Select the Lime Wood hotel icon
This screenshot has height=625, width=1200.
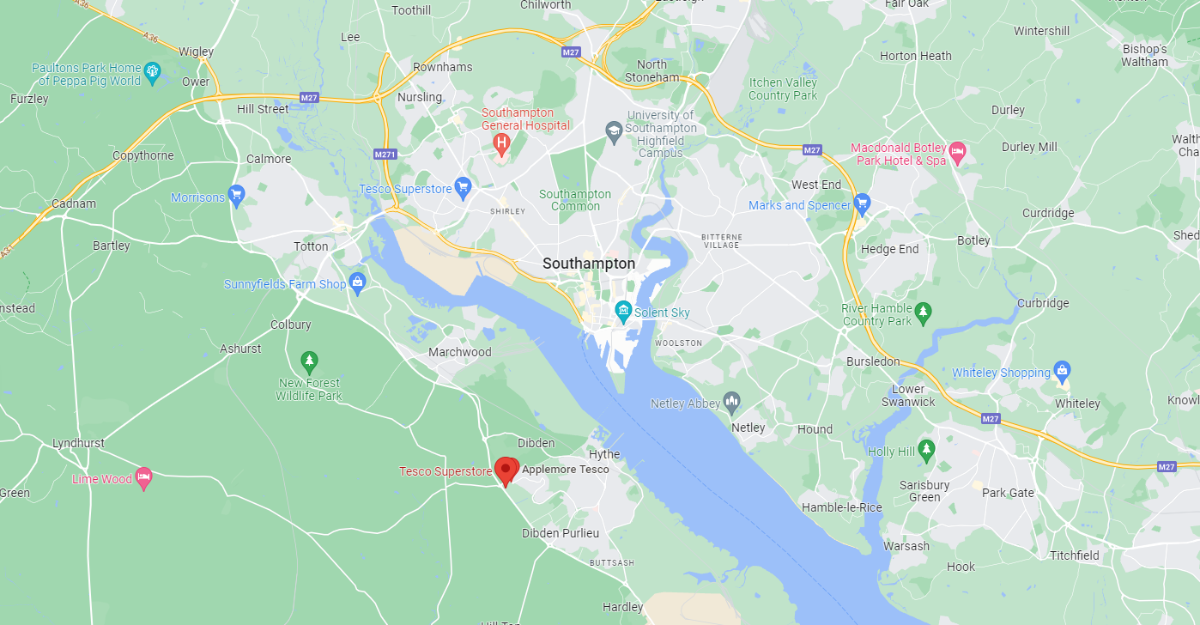pyautogui.click(x=143, y=476)
